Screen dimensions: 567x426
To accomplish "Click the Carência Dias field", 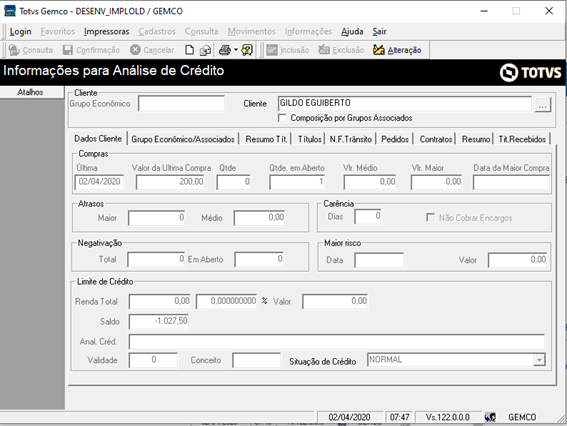I will coord(368,217).
